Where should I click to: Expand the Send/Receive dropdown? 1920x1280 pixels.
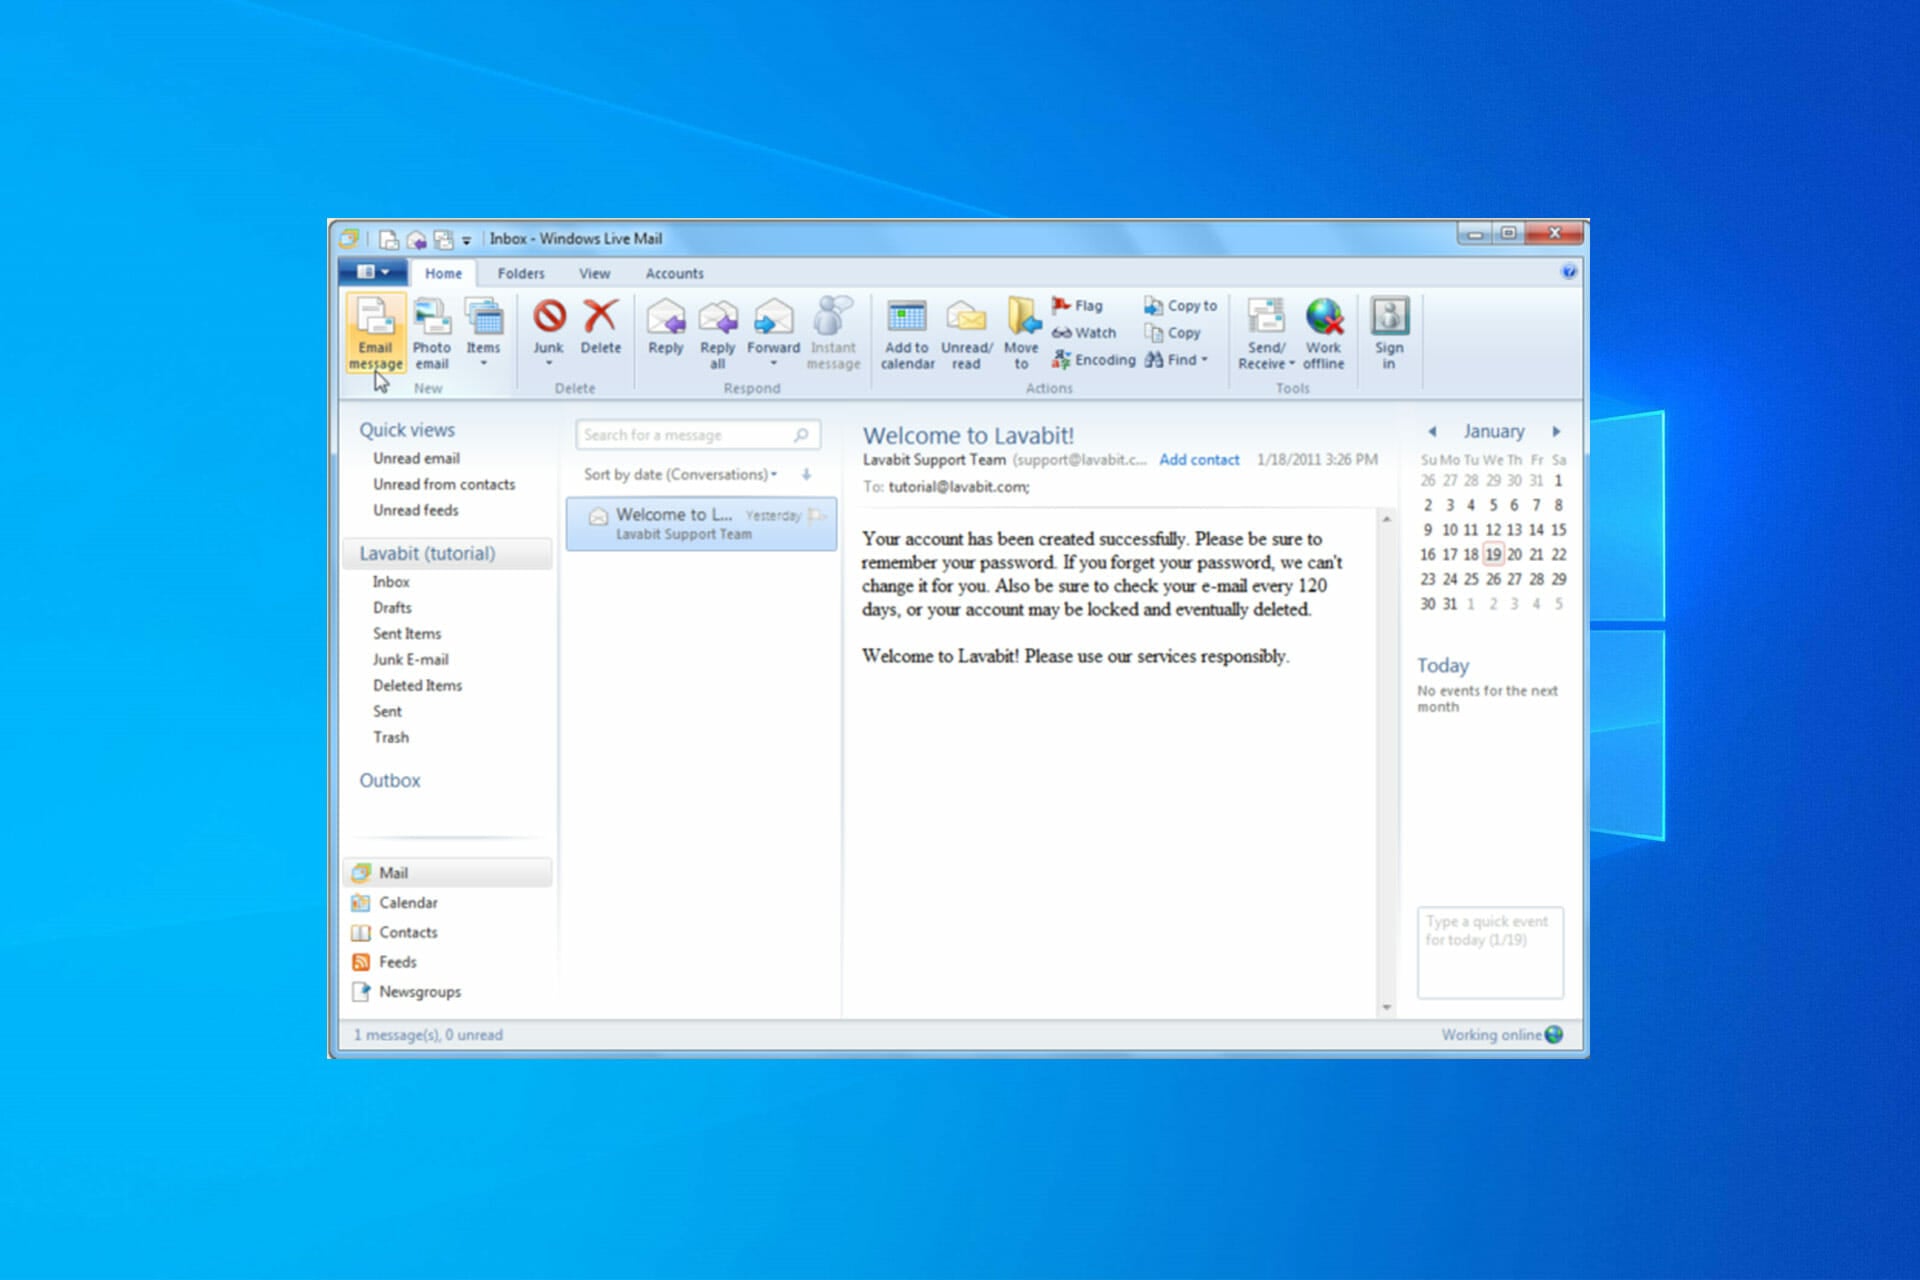[1291, 364]
